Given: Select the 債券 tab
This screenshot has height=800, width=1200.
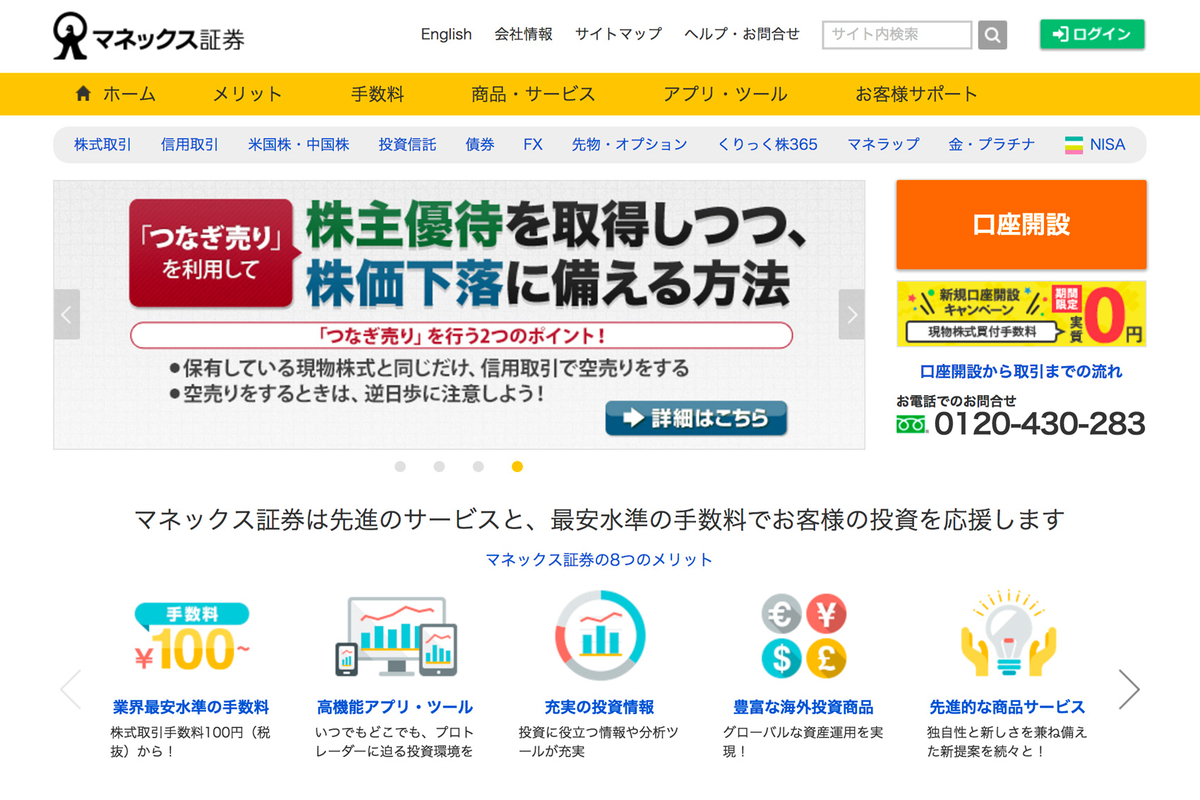Looking at the screenshot, I should click(x=480, y=144).
